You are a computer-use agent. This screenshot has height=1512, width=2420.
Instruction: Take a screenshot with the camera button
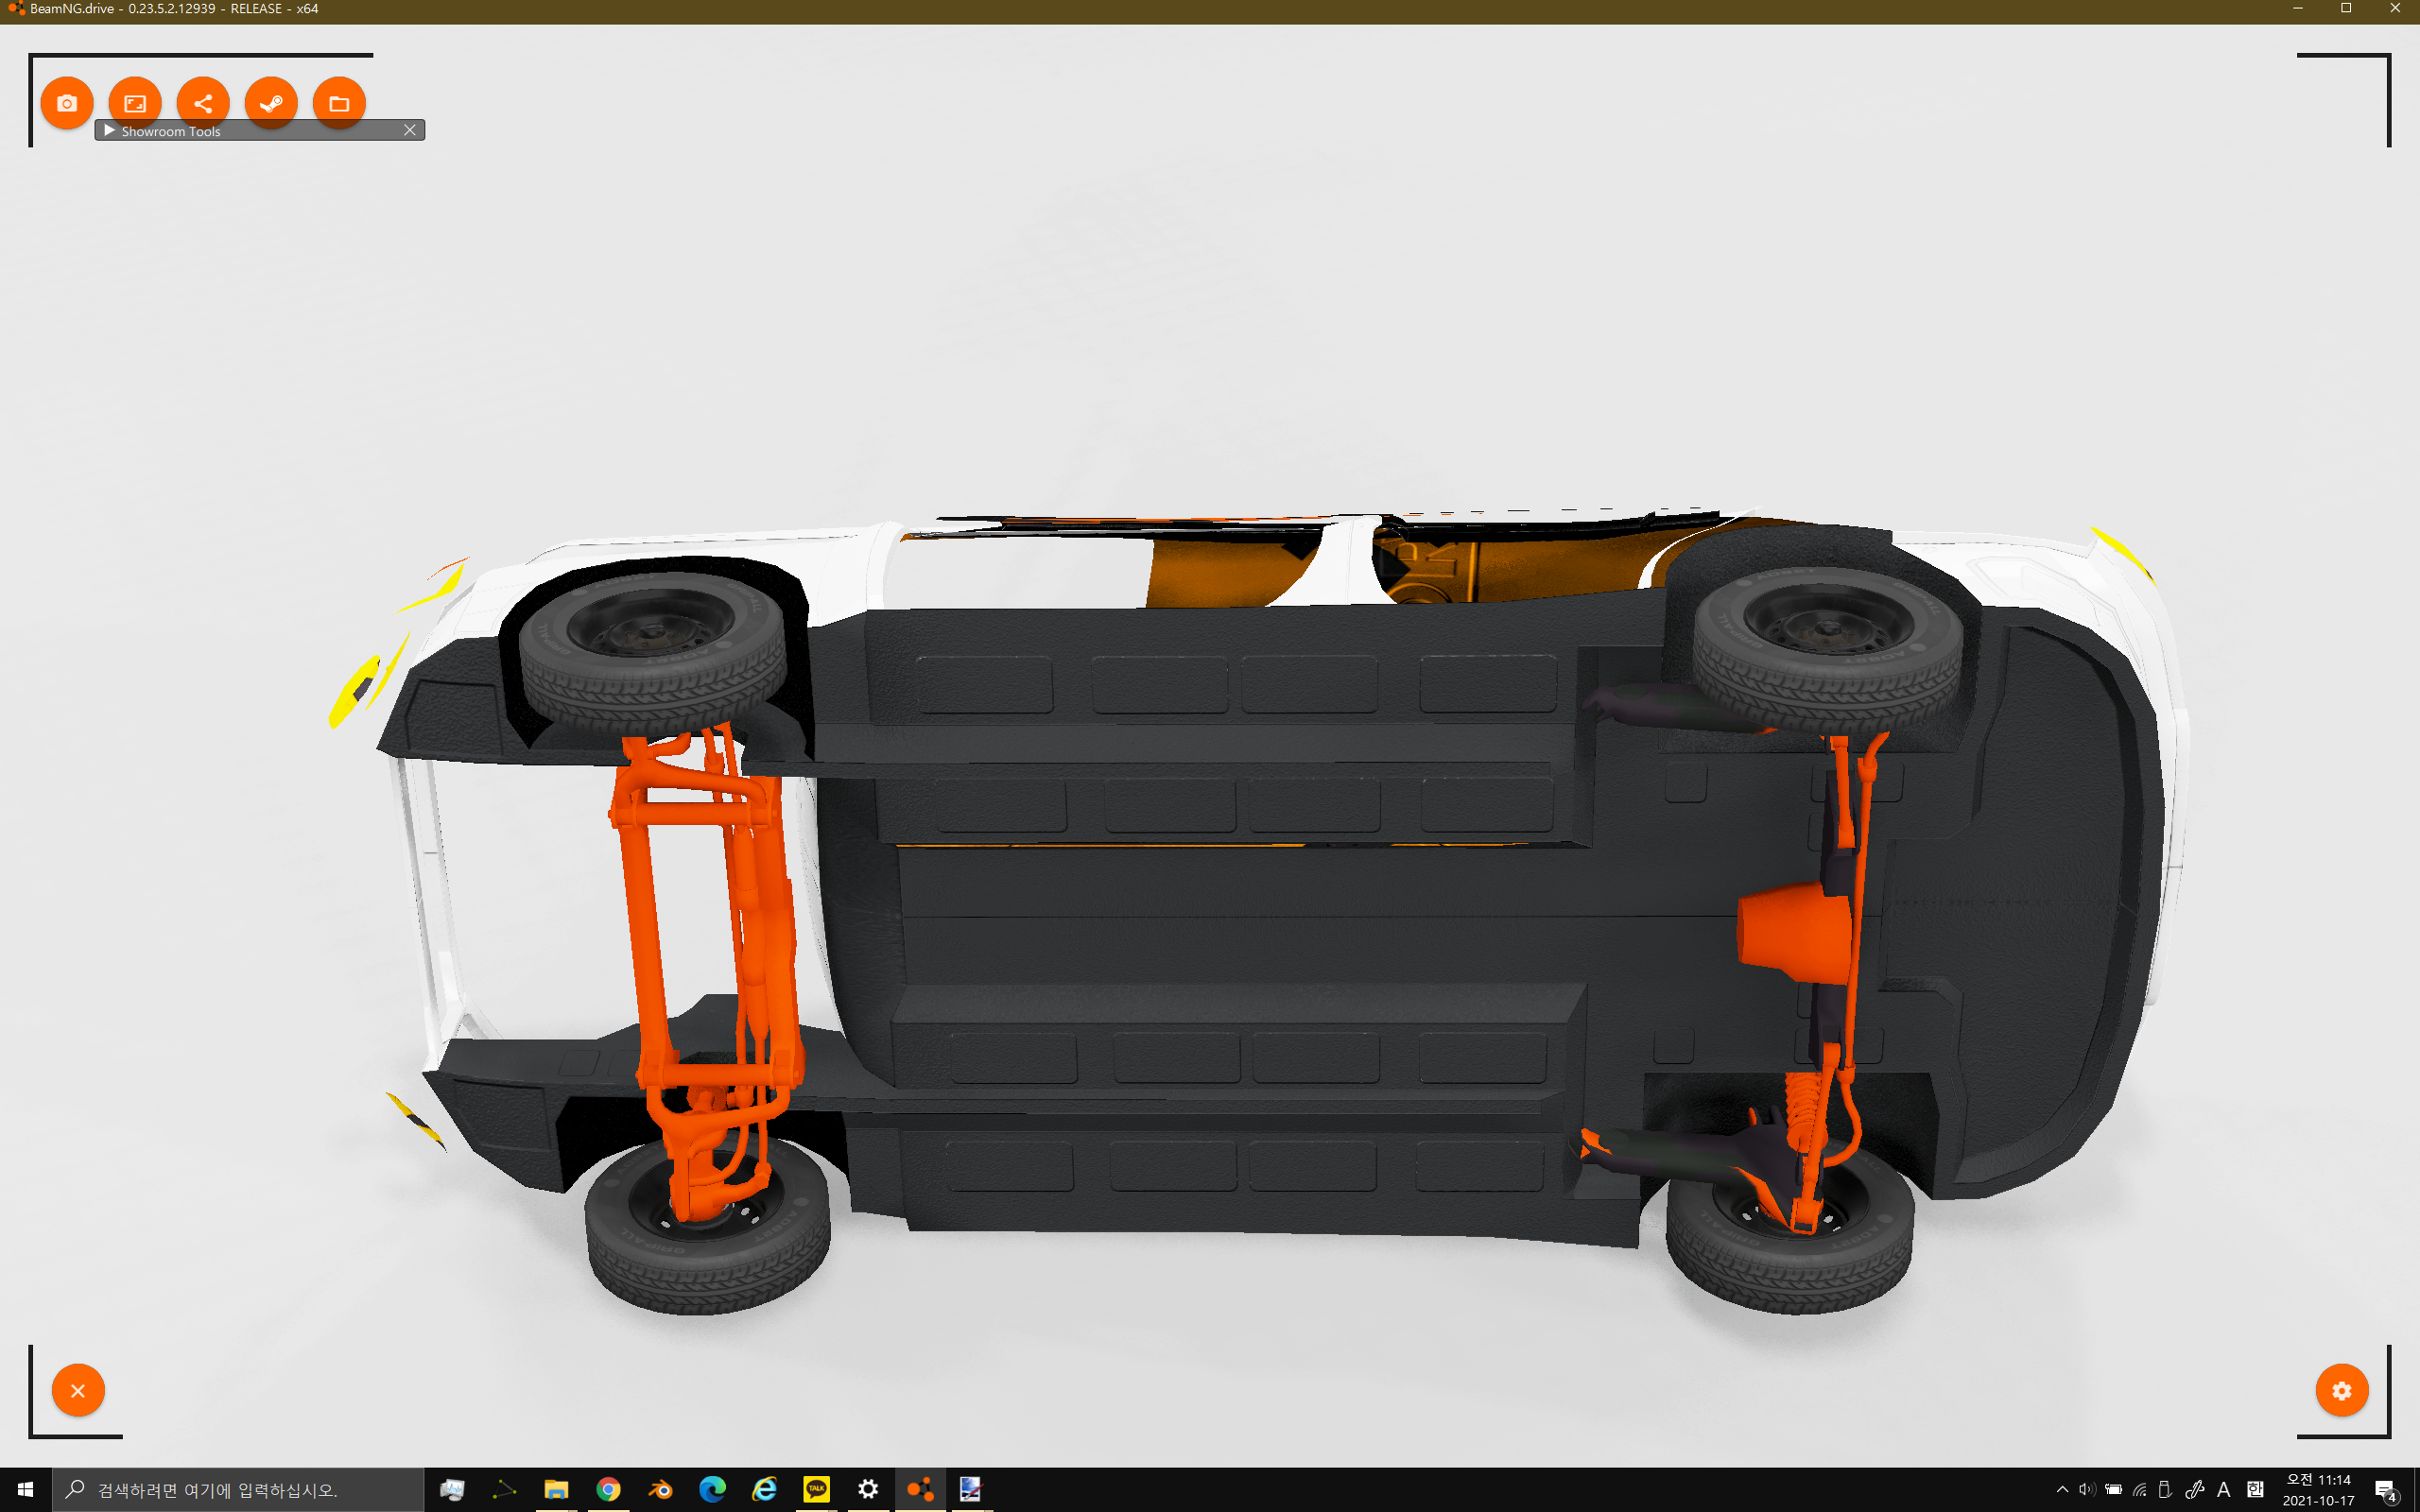tap(67, 103)
